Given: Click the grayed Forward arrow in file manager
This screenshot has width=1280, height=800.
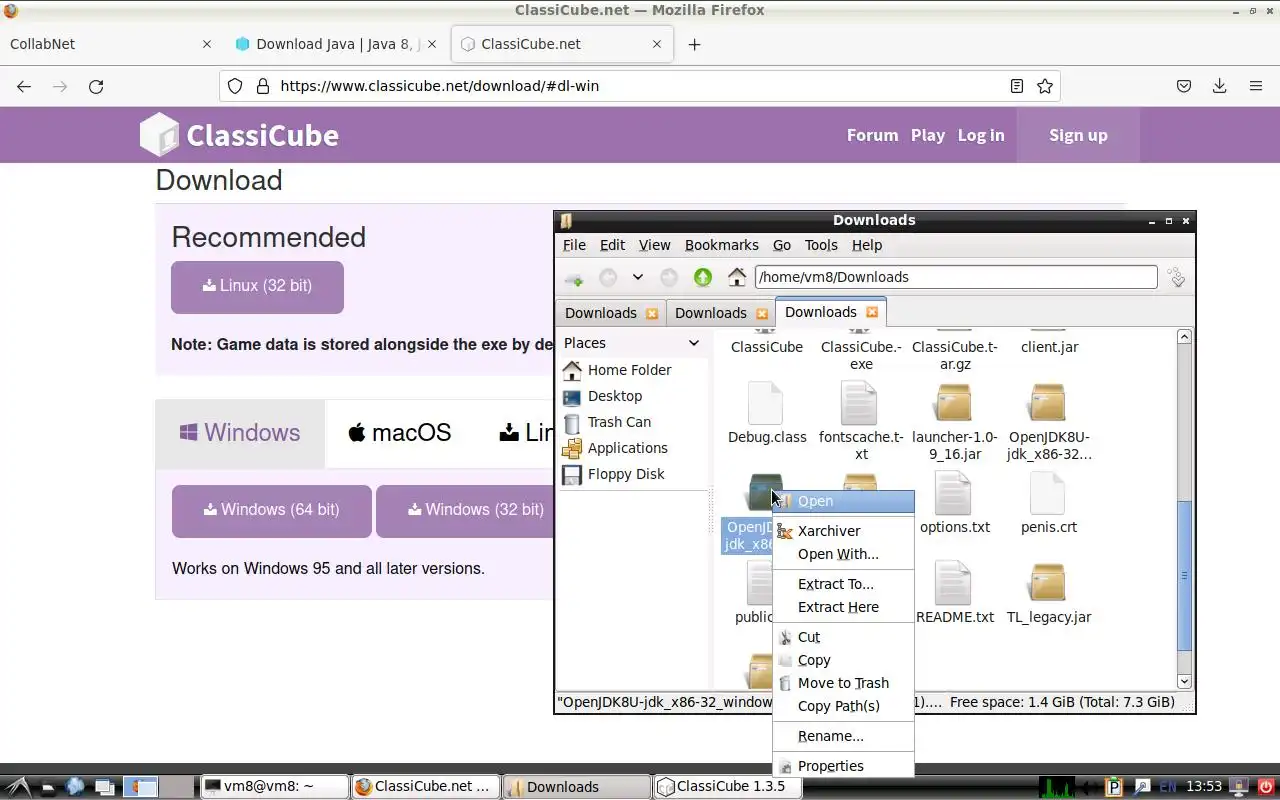Looking at the screenshot, I should click(669, 277).
